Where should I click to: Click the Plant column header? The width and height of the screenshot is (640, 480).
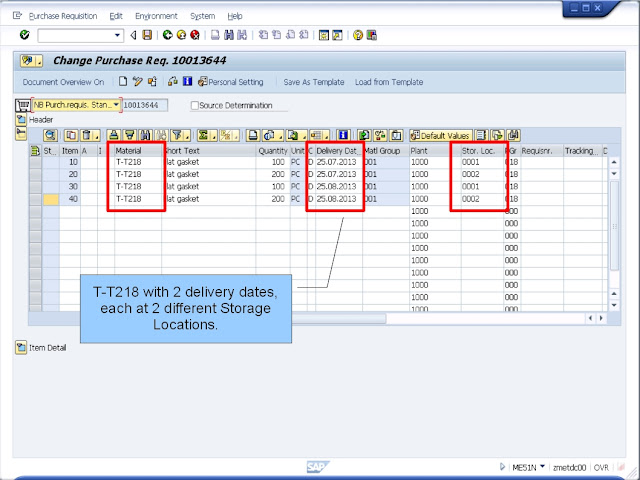tap(435, 151)
